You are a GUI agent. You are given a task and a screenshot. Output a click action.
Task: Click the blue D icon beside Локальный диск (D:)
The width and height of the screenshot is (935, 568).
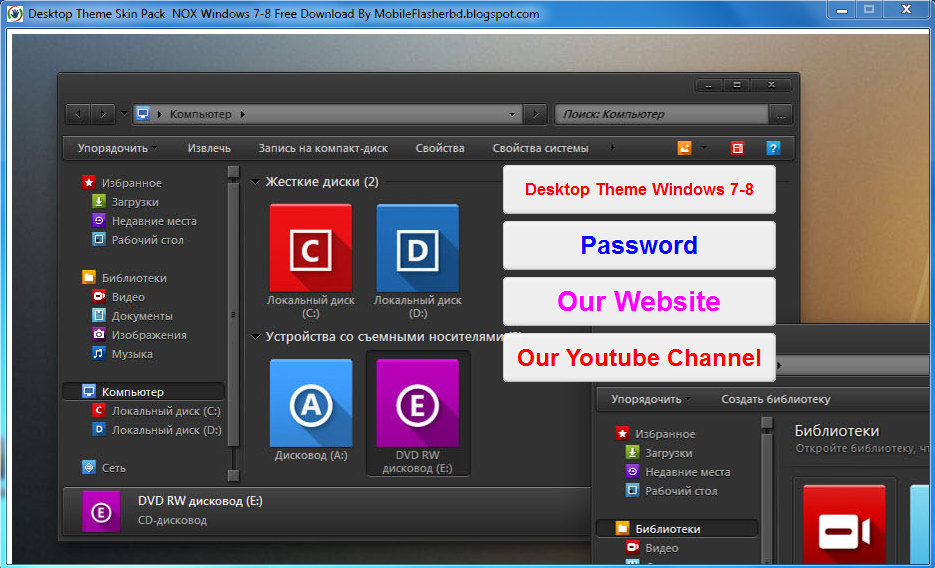tap(98, 429)
